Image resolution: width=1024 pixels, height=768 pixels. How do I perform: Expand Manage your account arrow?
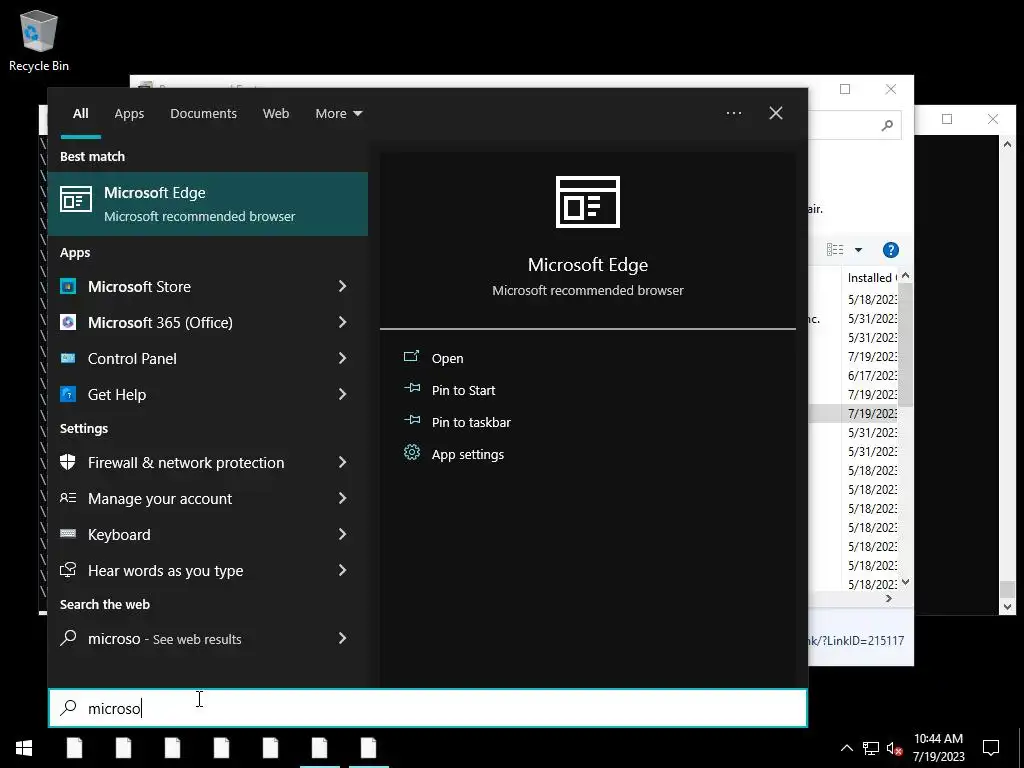[x=342, y=498]
